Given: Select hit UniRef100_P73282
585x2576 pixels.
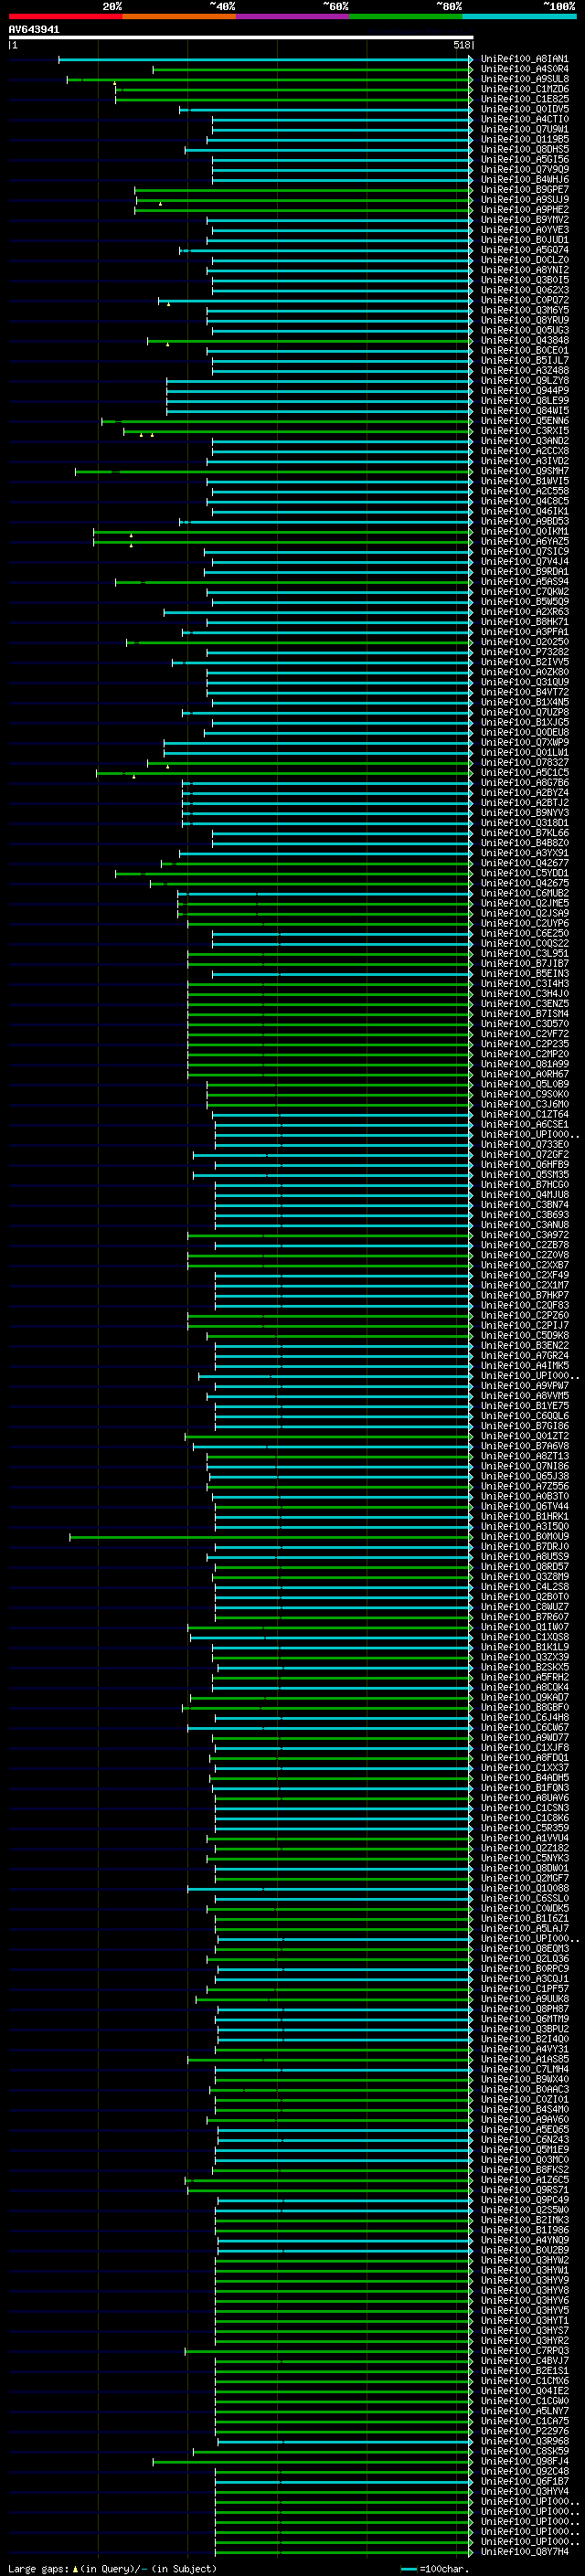Looking at the screenshot, I should point(524,652).
